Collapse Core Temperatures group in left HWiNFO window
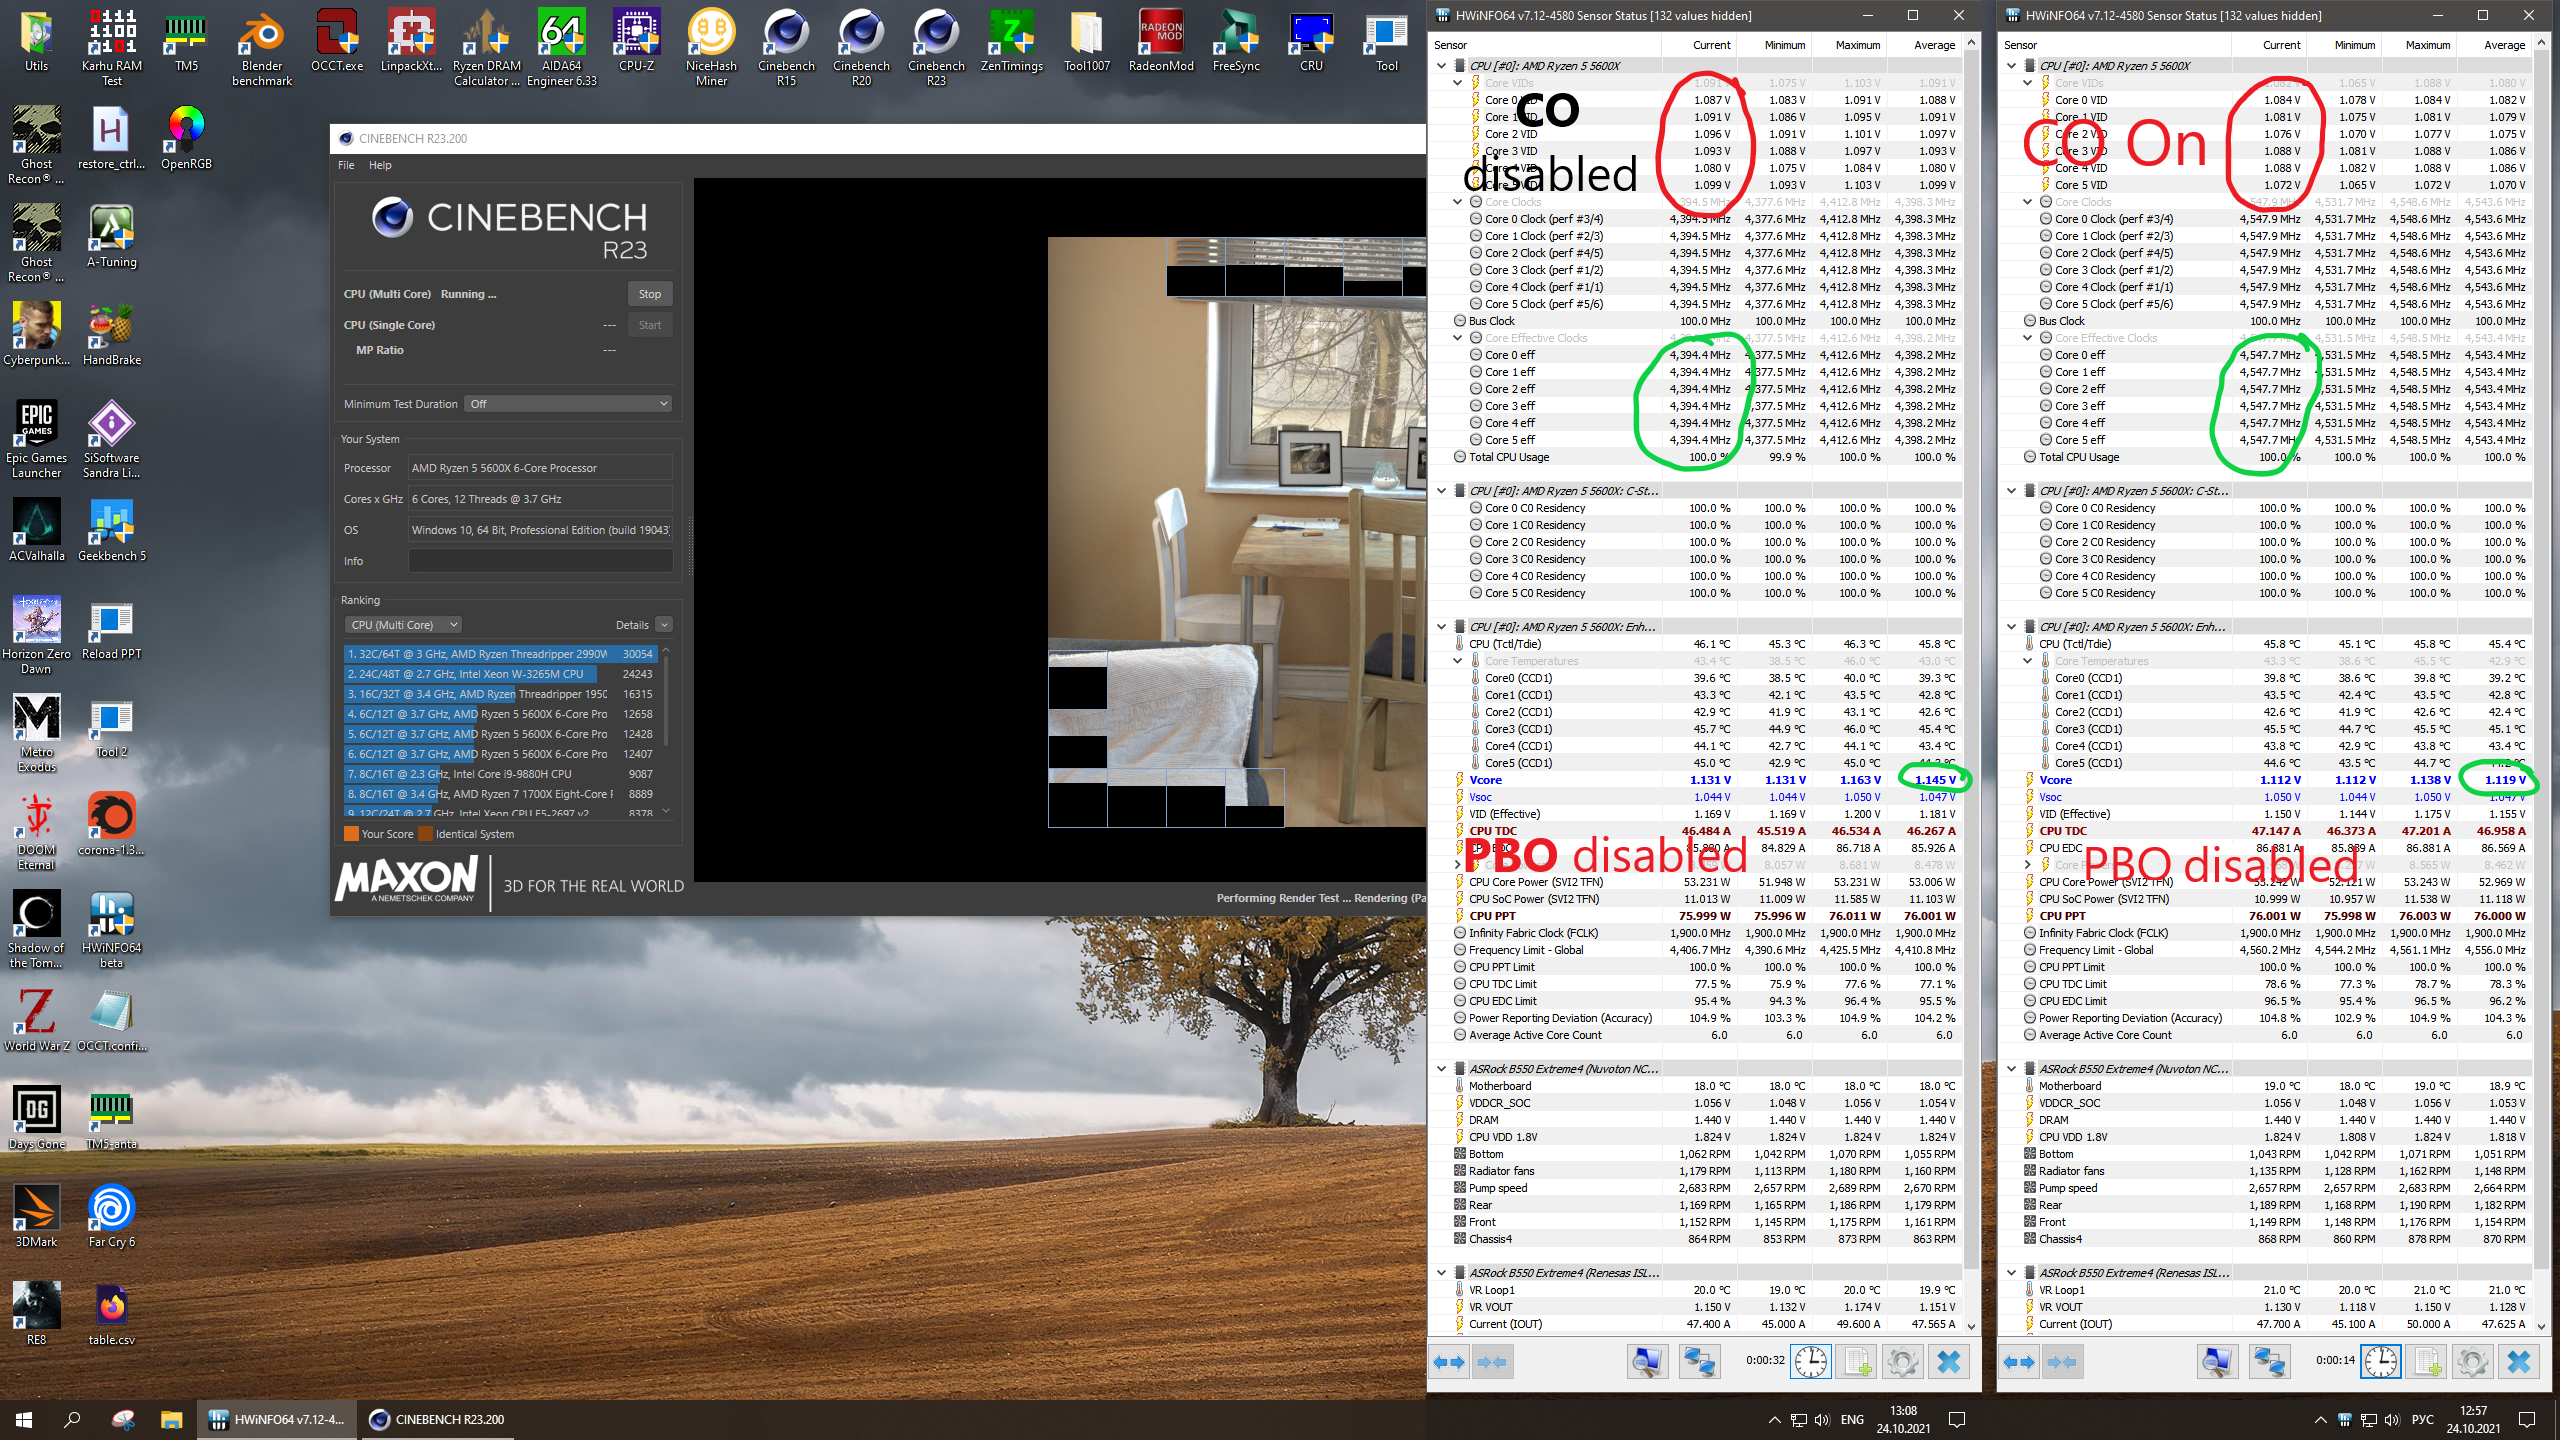This screenshot has height=1440, width=2560. click(1458, 661)
